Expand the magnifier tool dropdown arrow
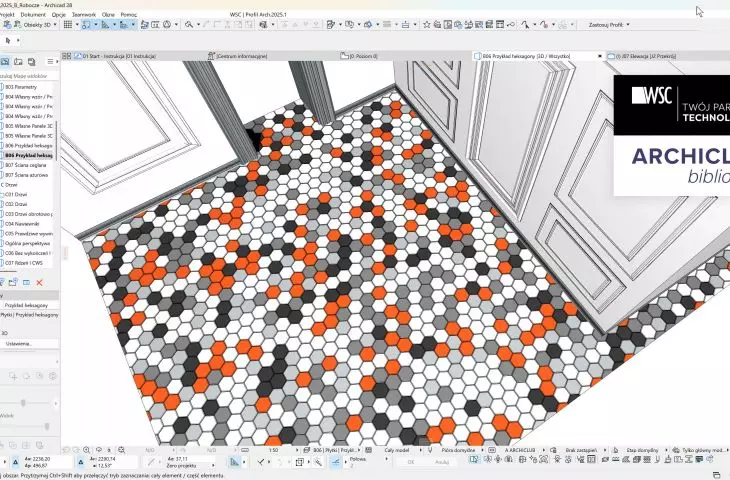This screenshot has height=480, width=730. 198,25
